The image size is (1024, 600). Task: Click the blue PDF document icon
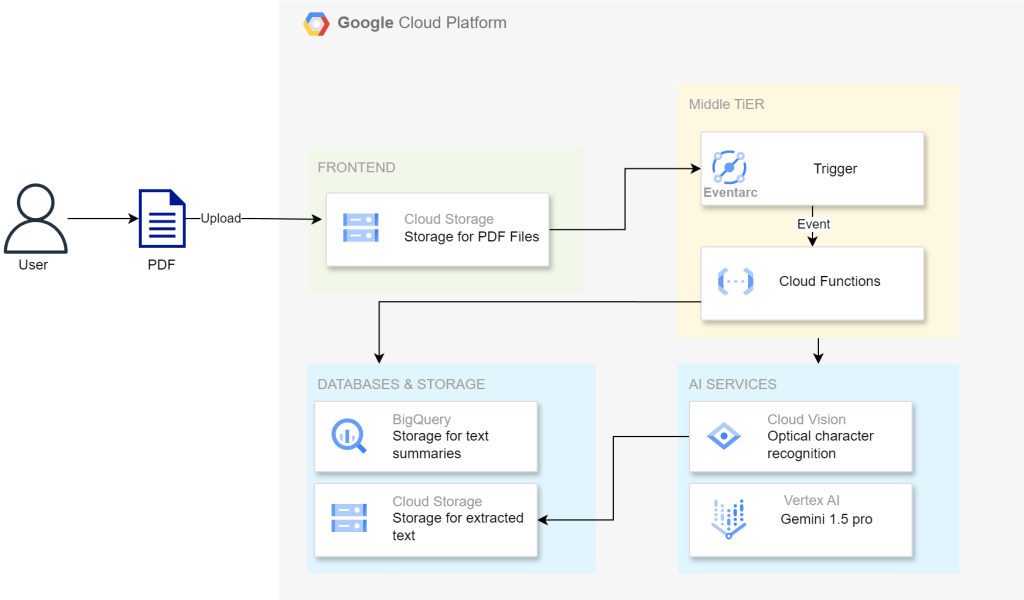coord(162,218)
